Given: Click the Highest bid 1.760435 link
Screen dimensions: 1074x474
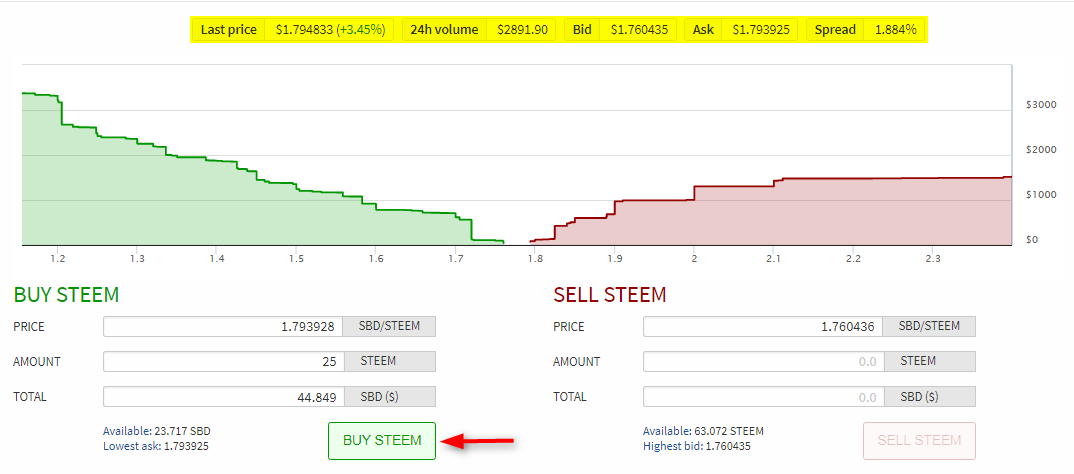Looking at the screenshot, I should (x=697, y=446).
